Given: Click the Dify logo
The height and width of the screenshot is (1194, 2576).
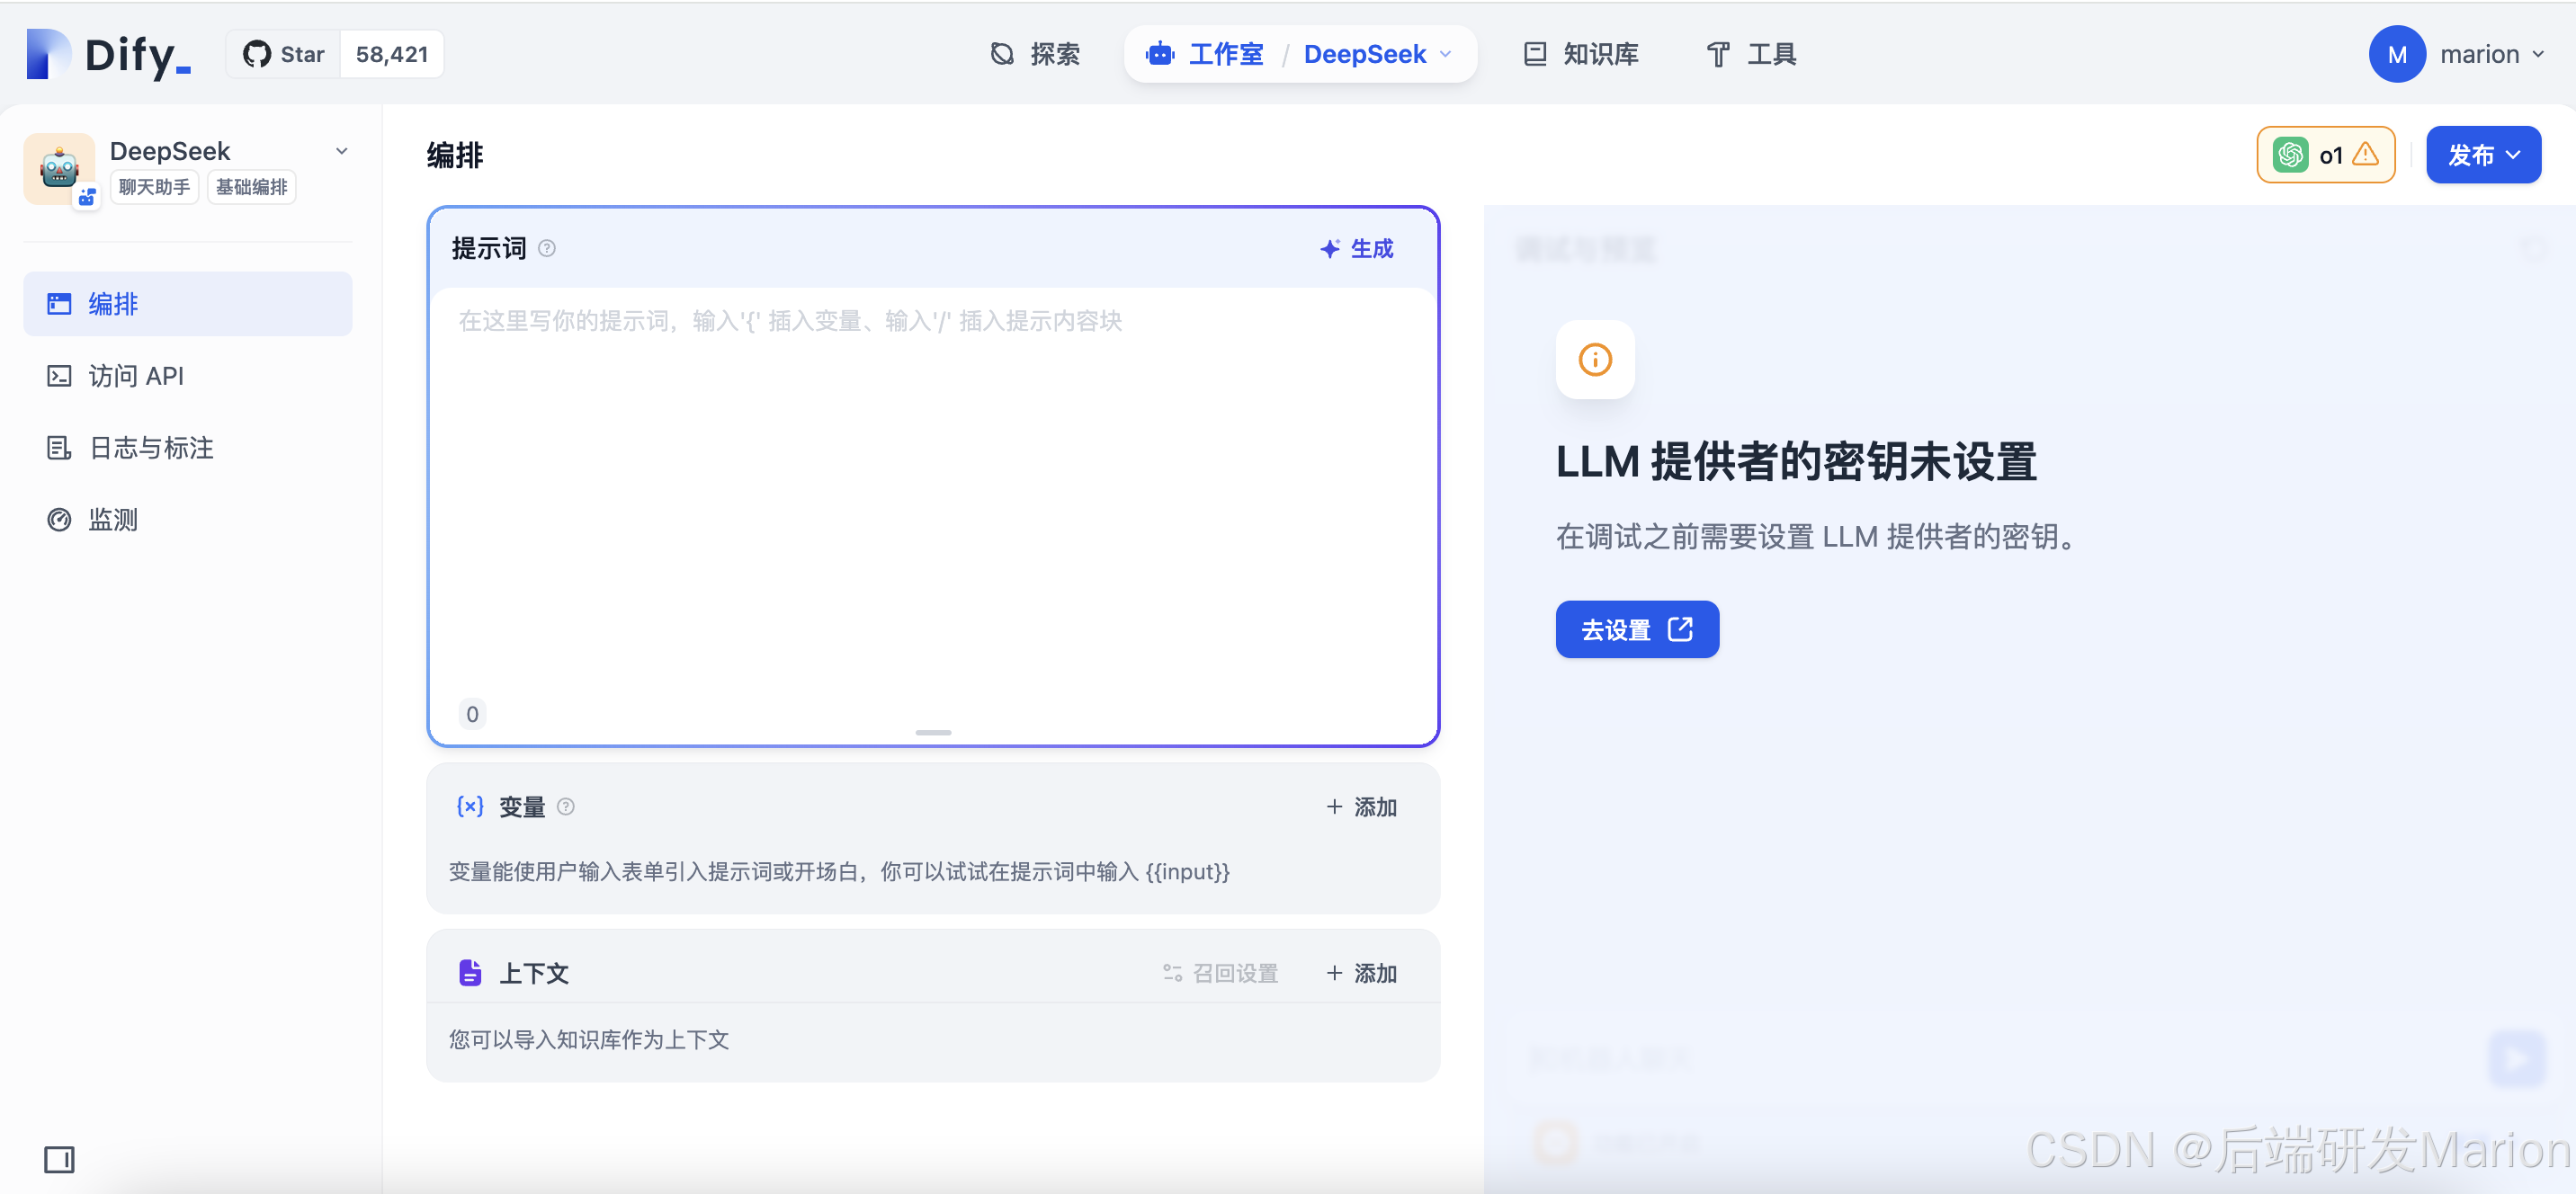Looking at the screenshot, I should tap(108, 54).
